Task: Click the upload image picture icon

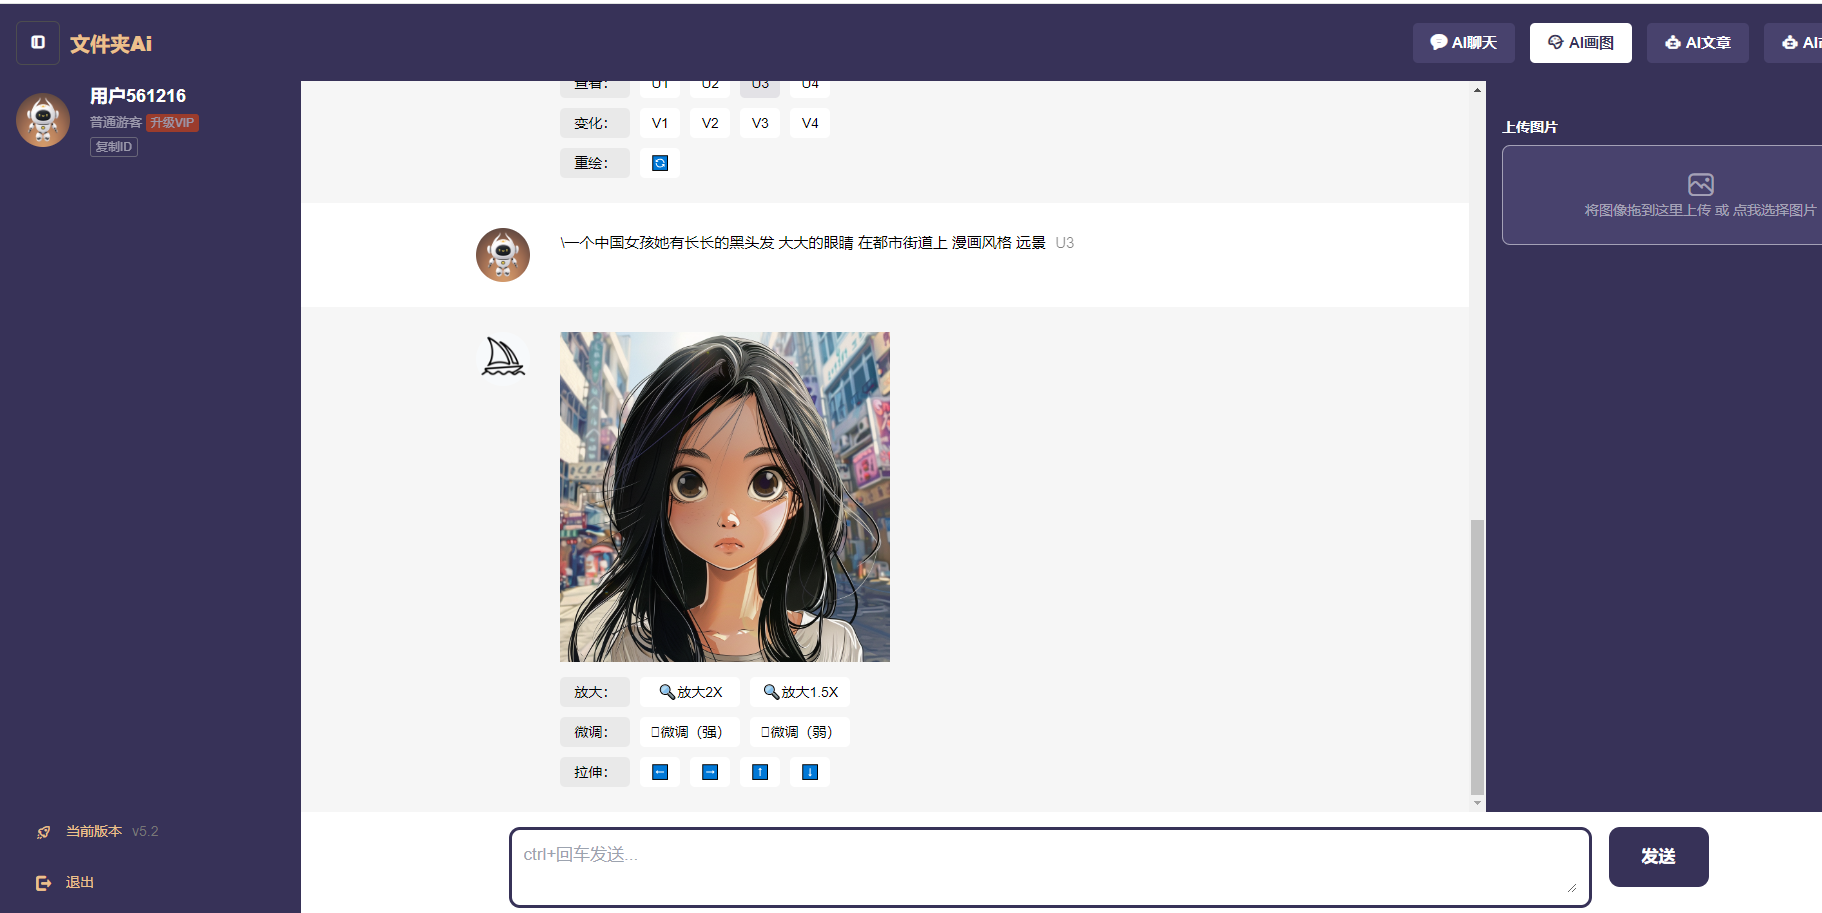Action: 1700,185
